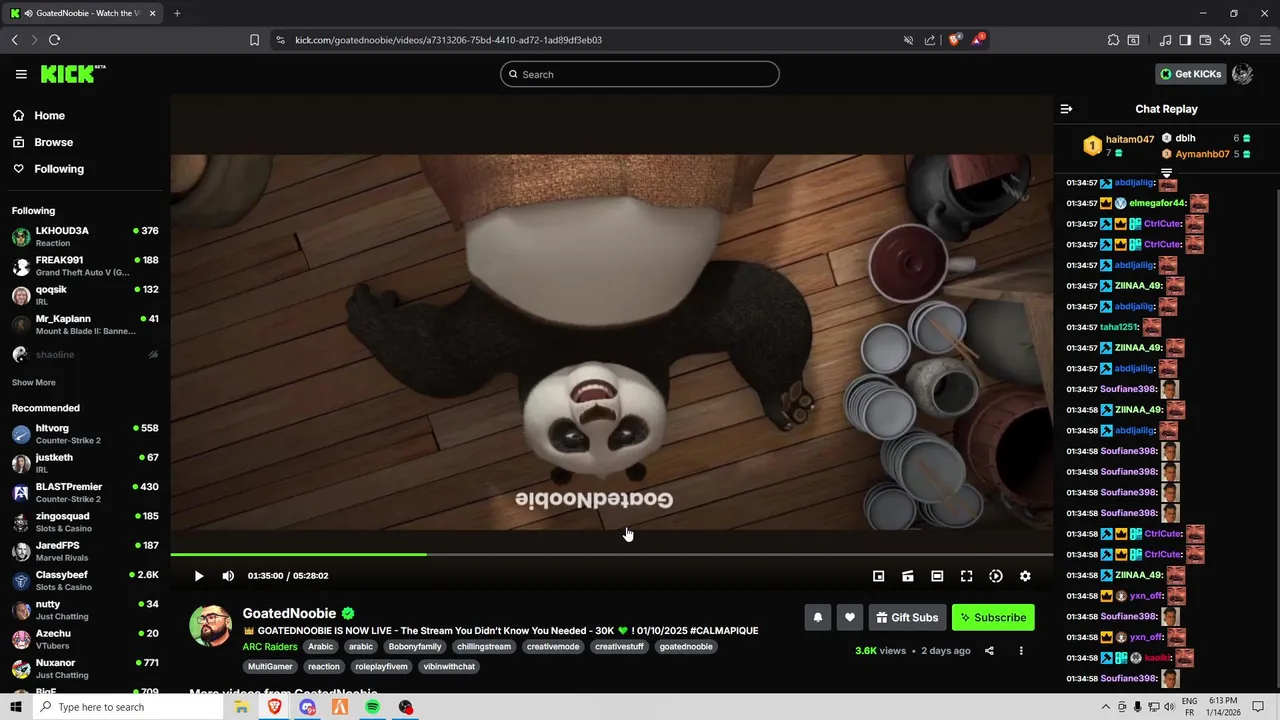Bookmark this page icon
This screenshot has height=720, width=1280.
[x=254, y=40]
